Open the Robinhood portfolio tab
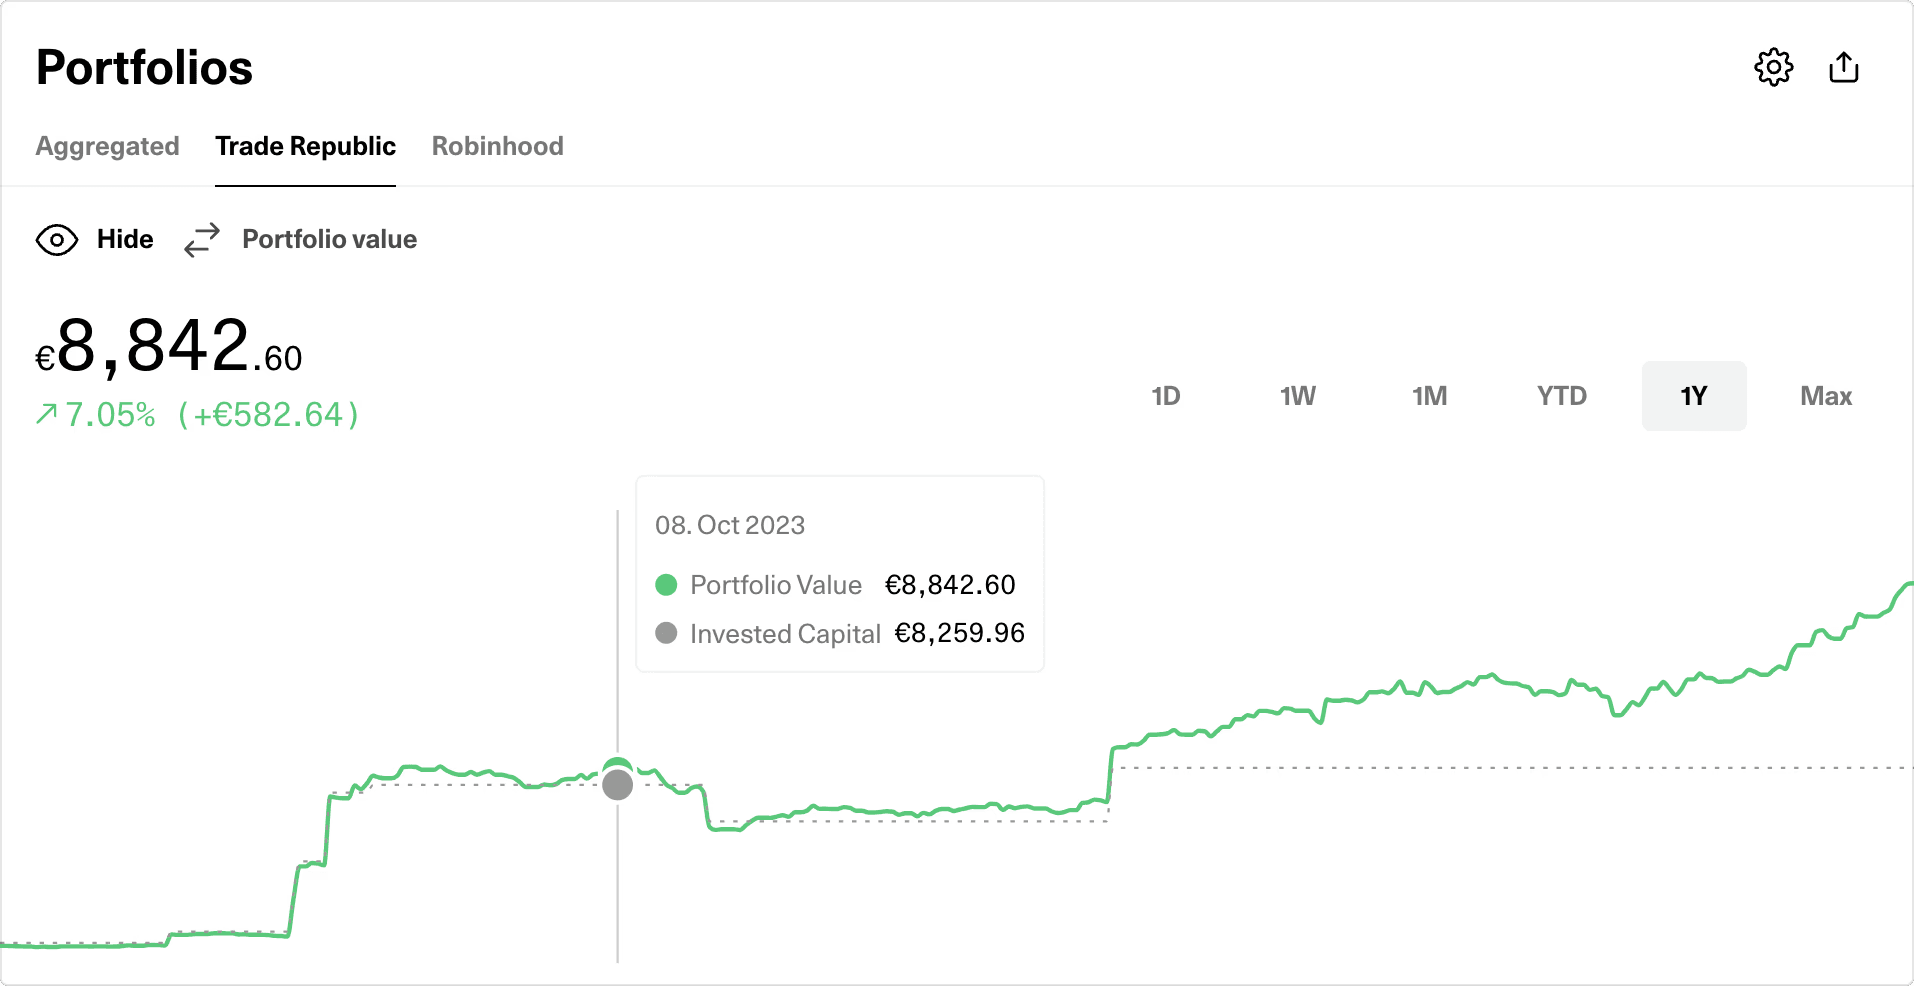Screen dimensions: 1914x986 pyautogui.click(x=497, y=146)
